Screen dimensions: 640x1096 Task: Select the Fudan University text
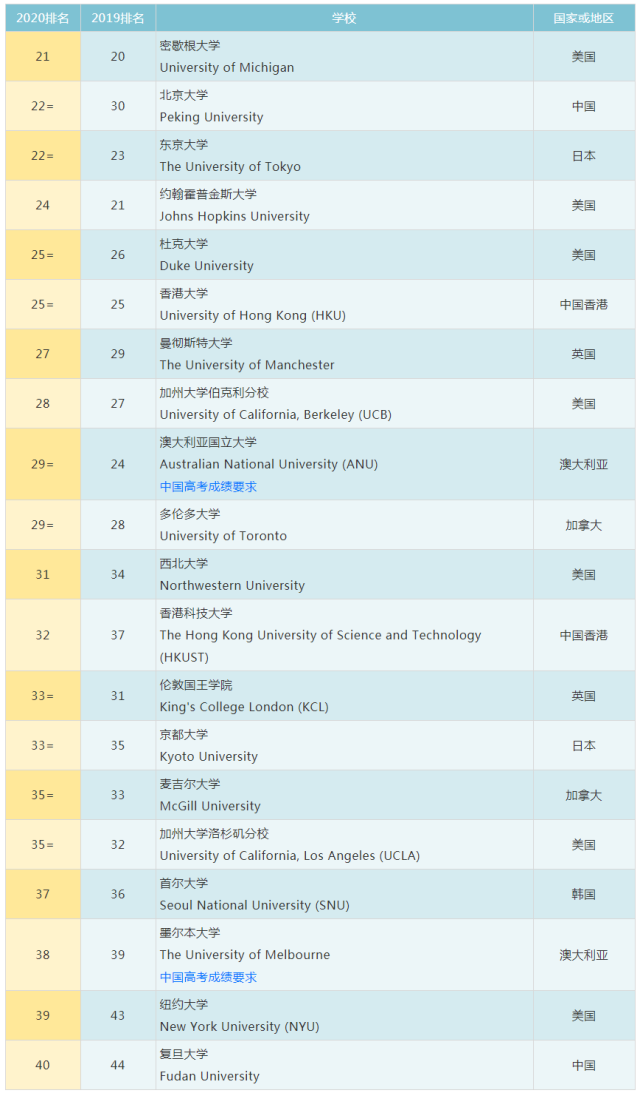209,1076
